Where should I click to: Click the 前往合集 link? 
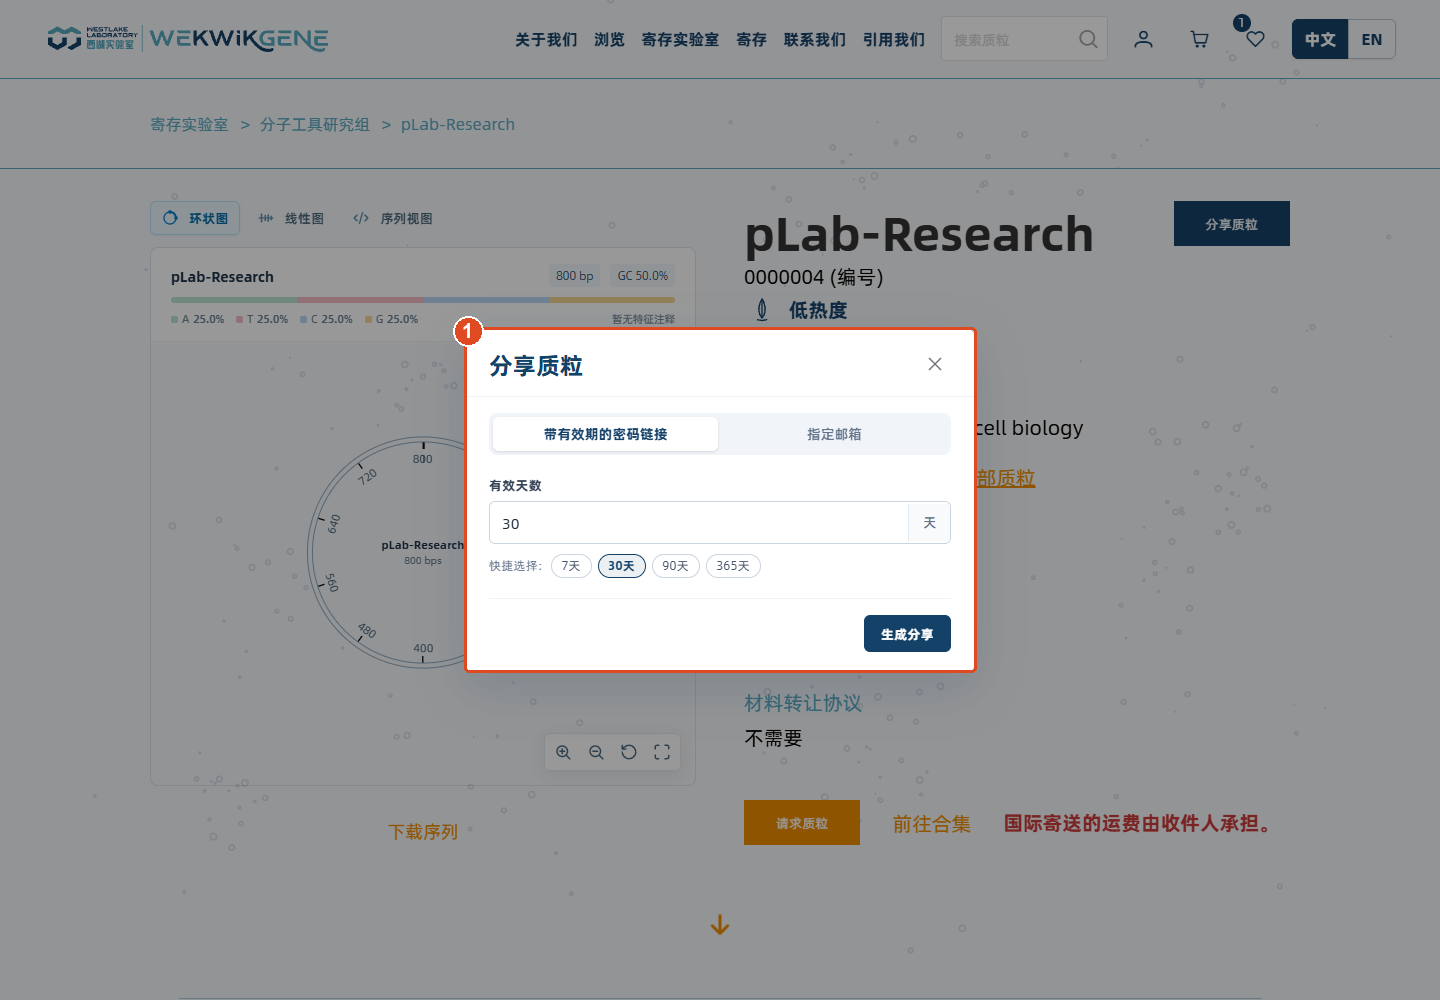tap(932, 824)
